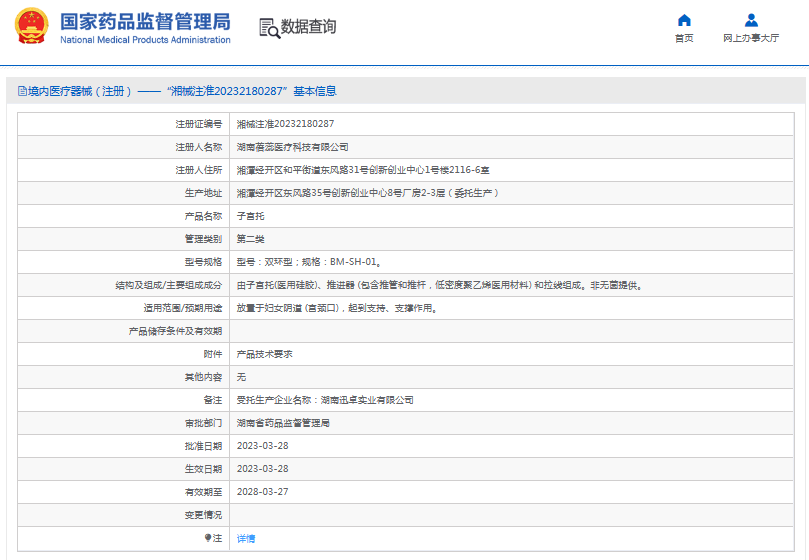Click the 产品名称 row label
809x560 pixels.
point(203,216)
